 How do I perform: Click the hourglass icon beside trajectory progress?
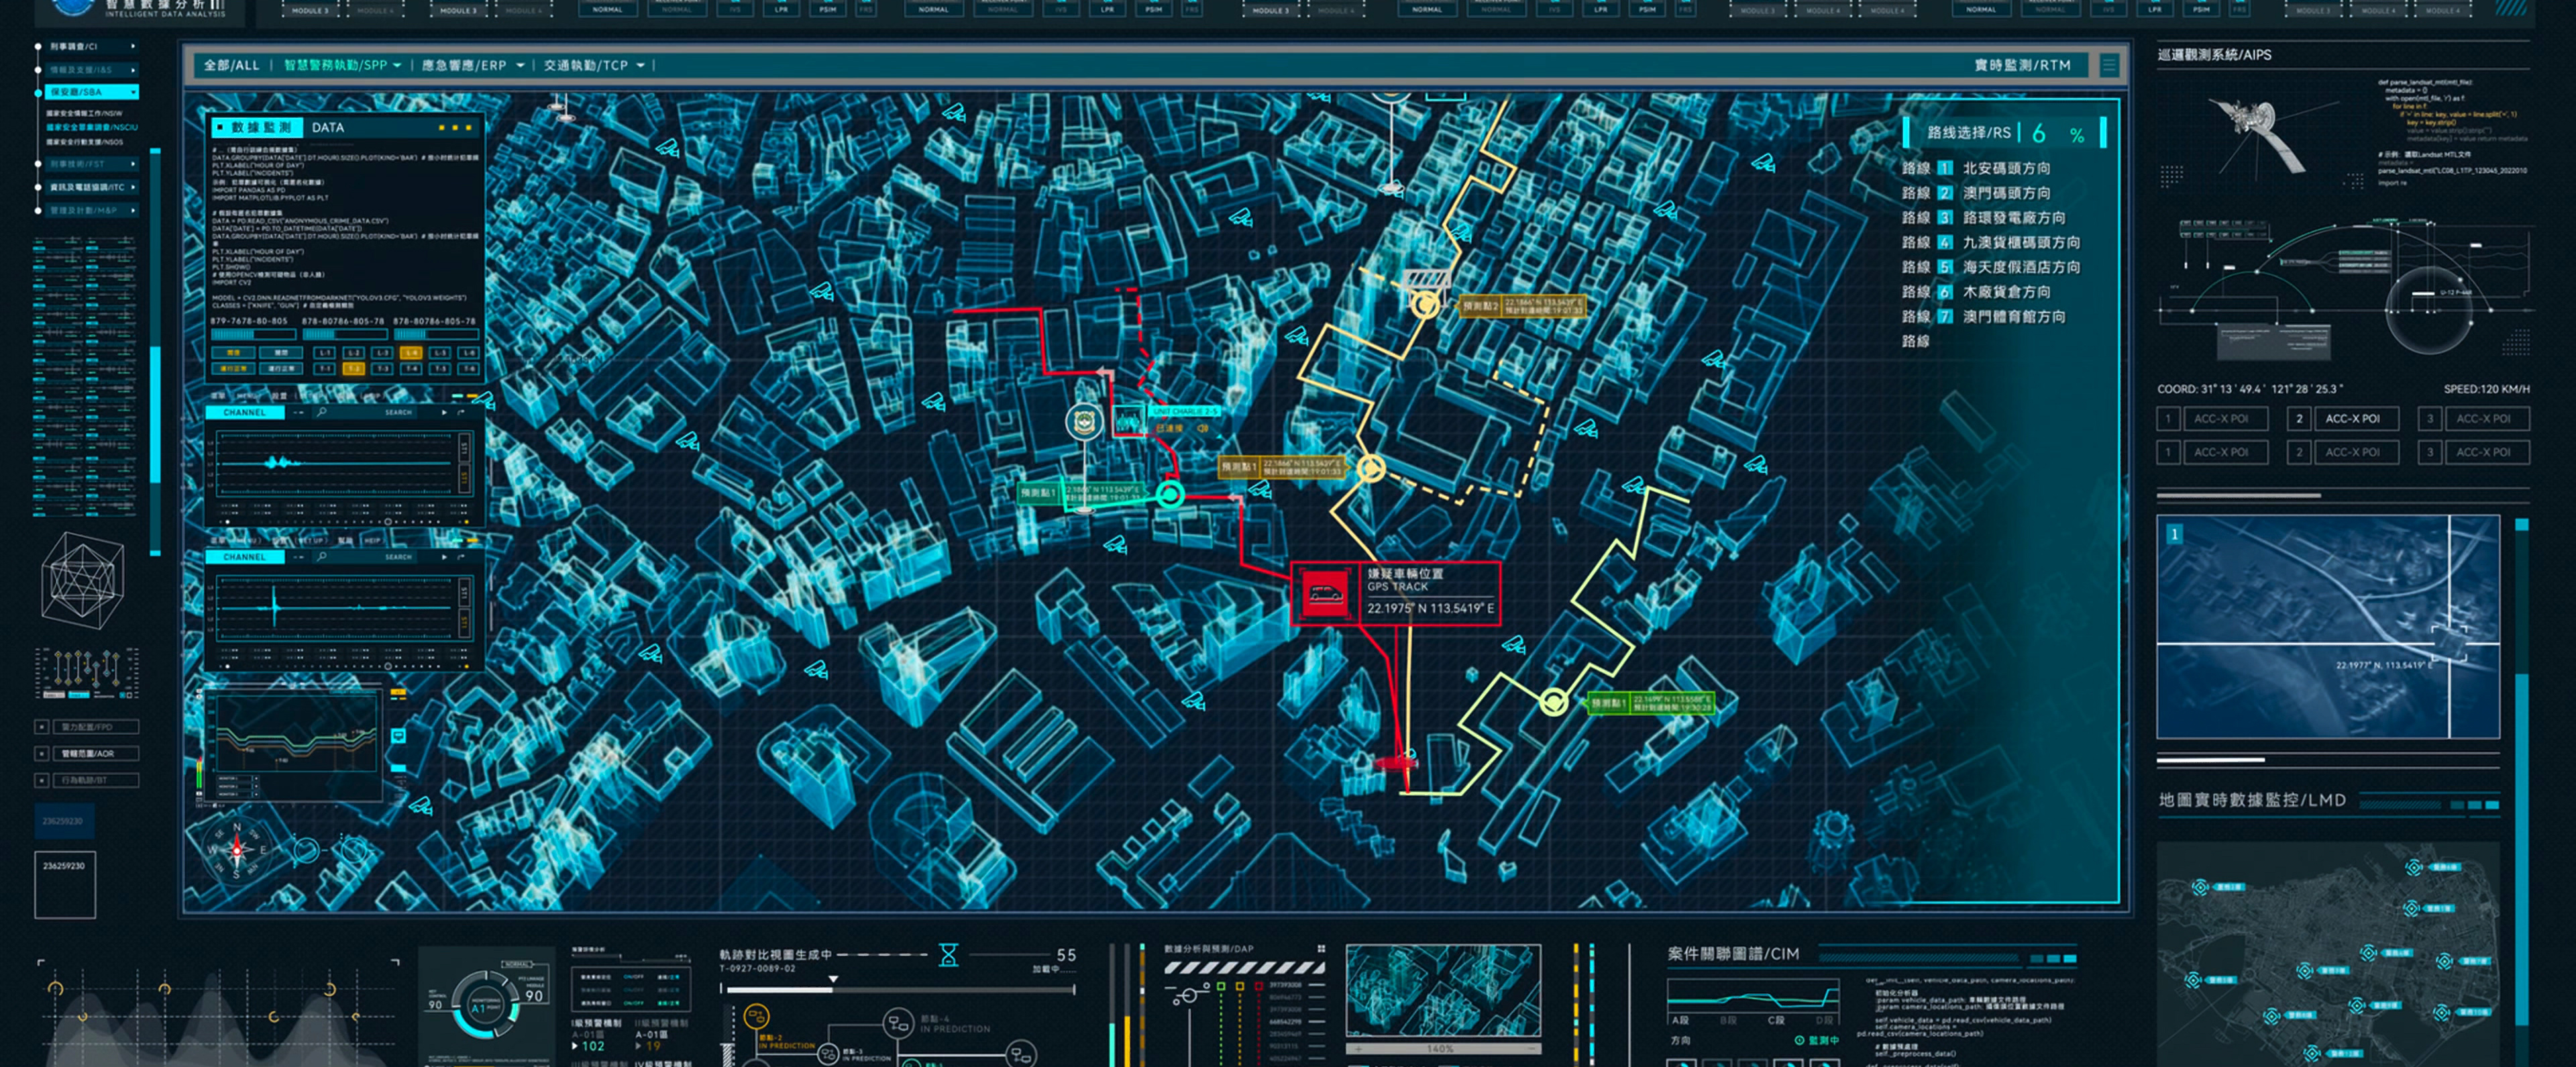948,955
